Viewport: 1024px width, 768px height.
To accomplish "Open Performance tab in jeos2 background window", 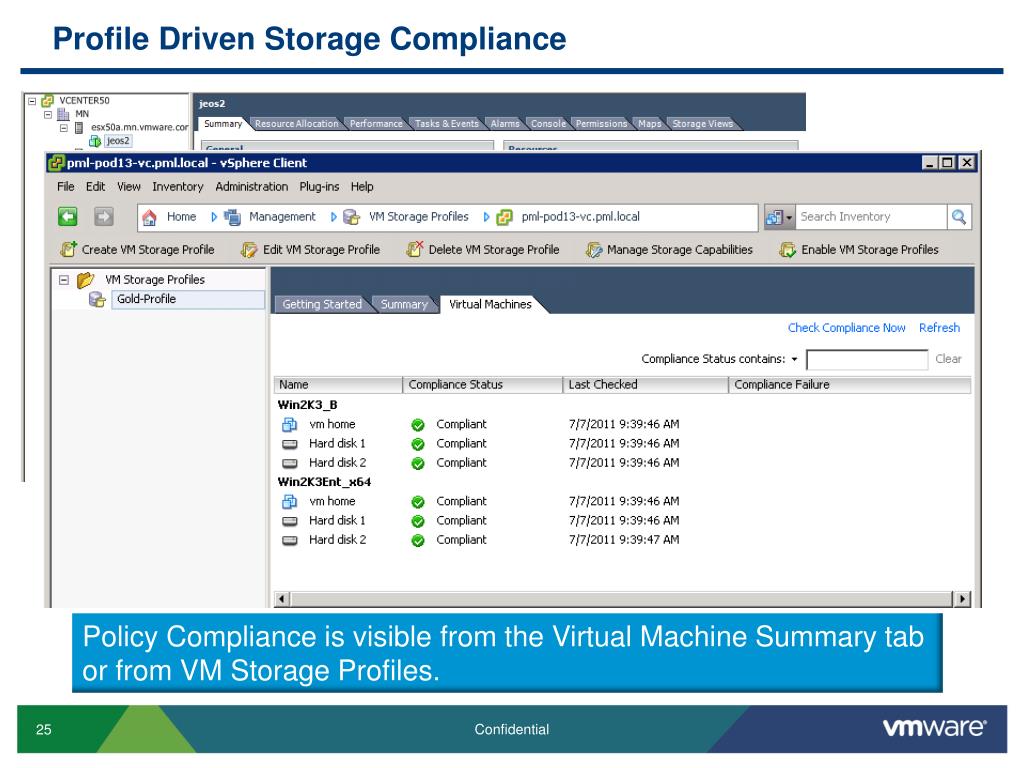I will pos(376,123).
